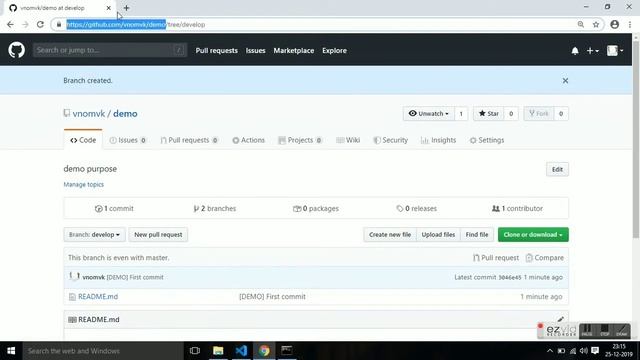Open the demo repository link
640x360 pixels.
(125, 113)
